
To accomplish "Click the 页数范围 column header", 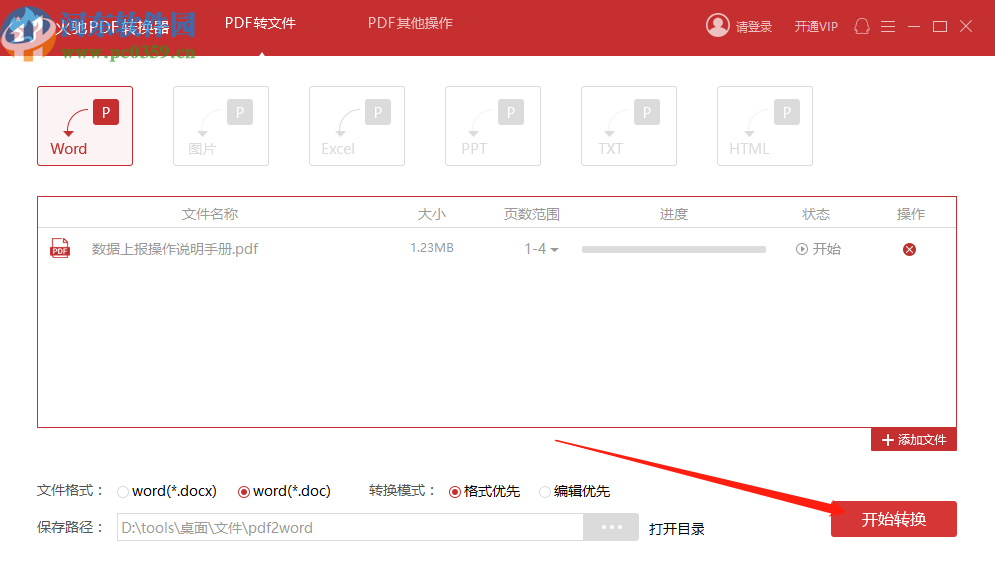I will tap(532, 214).
